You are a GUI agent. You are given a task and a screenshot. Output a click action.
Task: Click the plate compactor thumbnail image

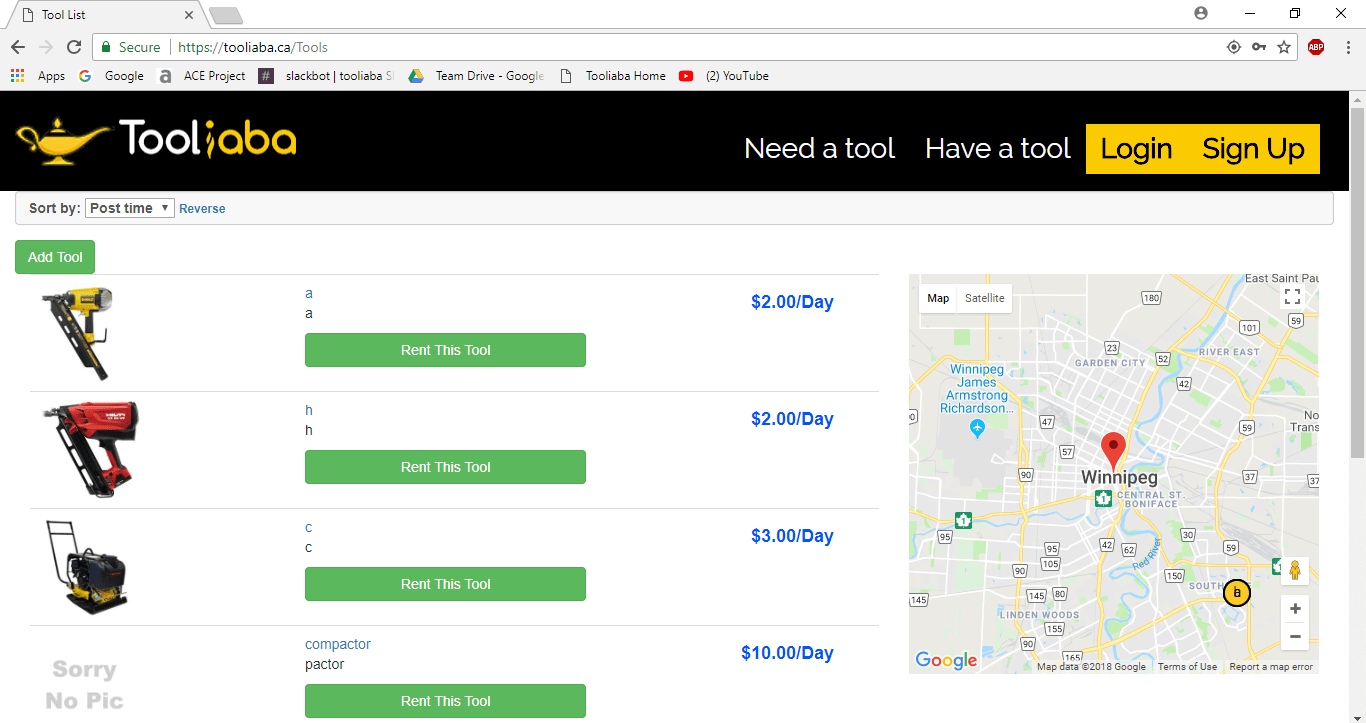coord(86,567)
